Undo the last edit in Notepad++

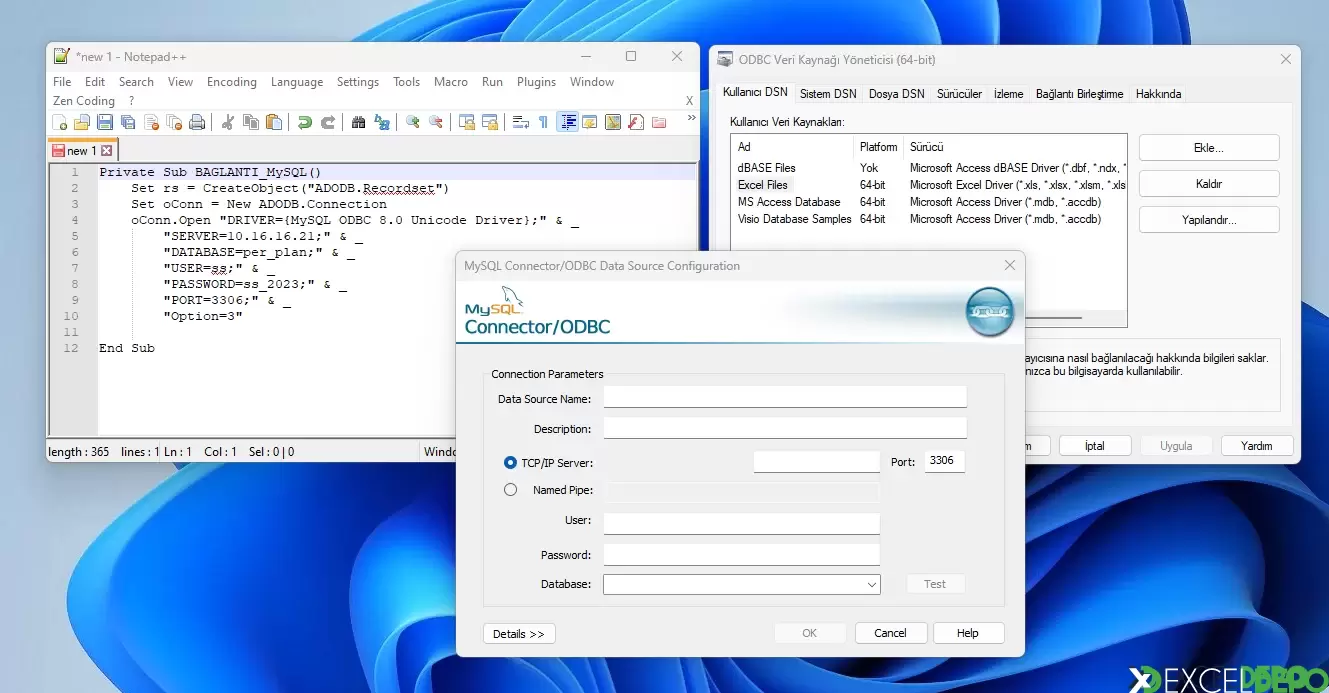pyautogui.click(x=305, y=123)
